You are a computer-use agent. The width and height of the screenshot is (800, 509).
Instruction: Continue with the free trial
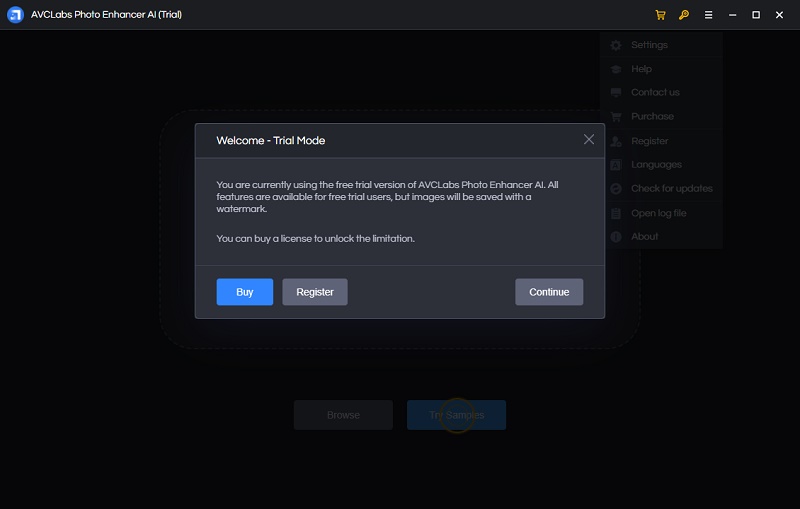tap(549, 292)
